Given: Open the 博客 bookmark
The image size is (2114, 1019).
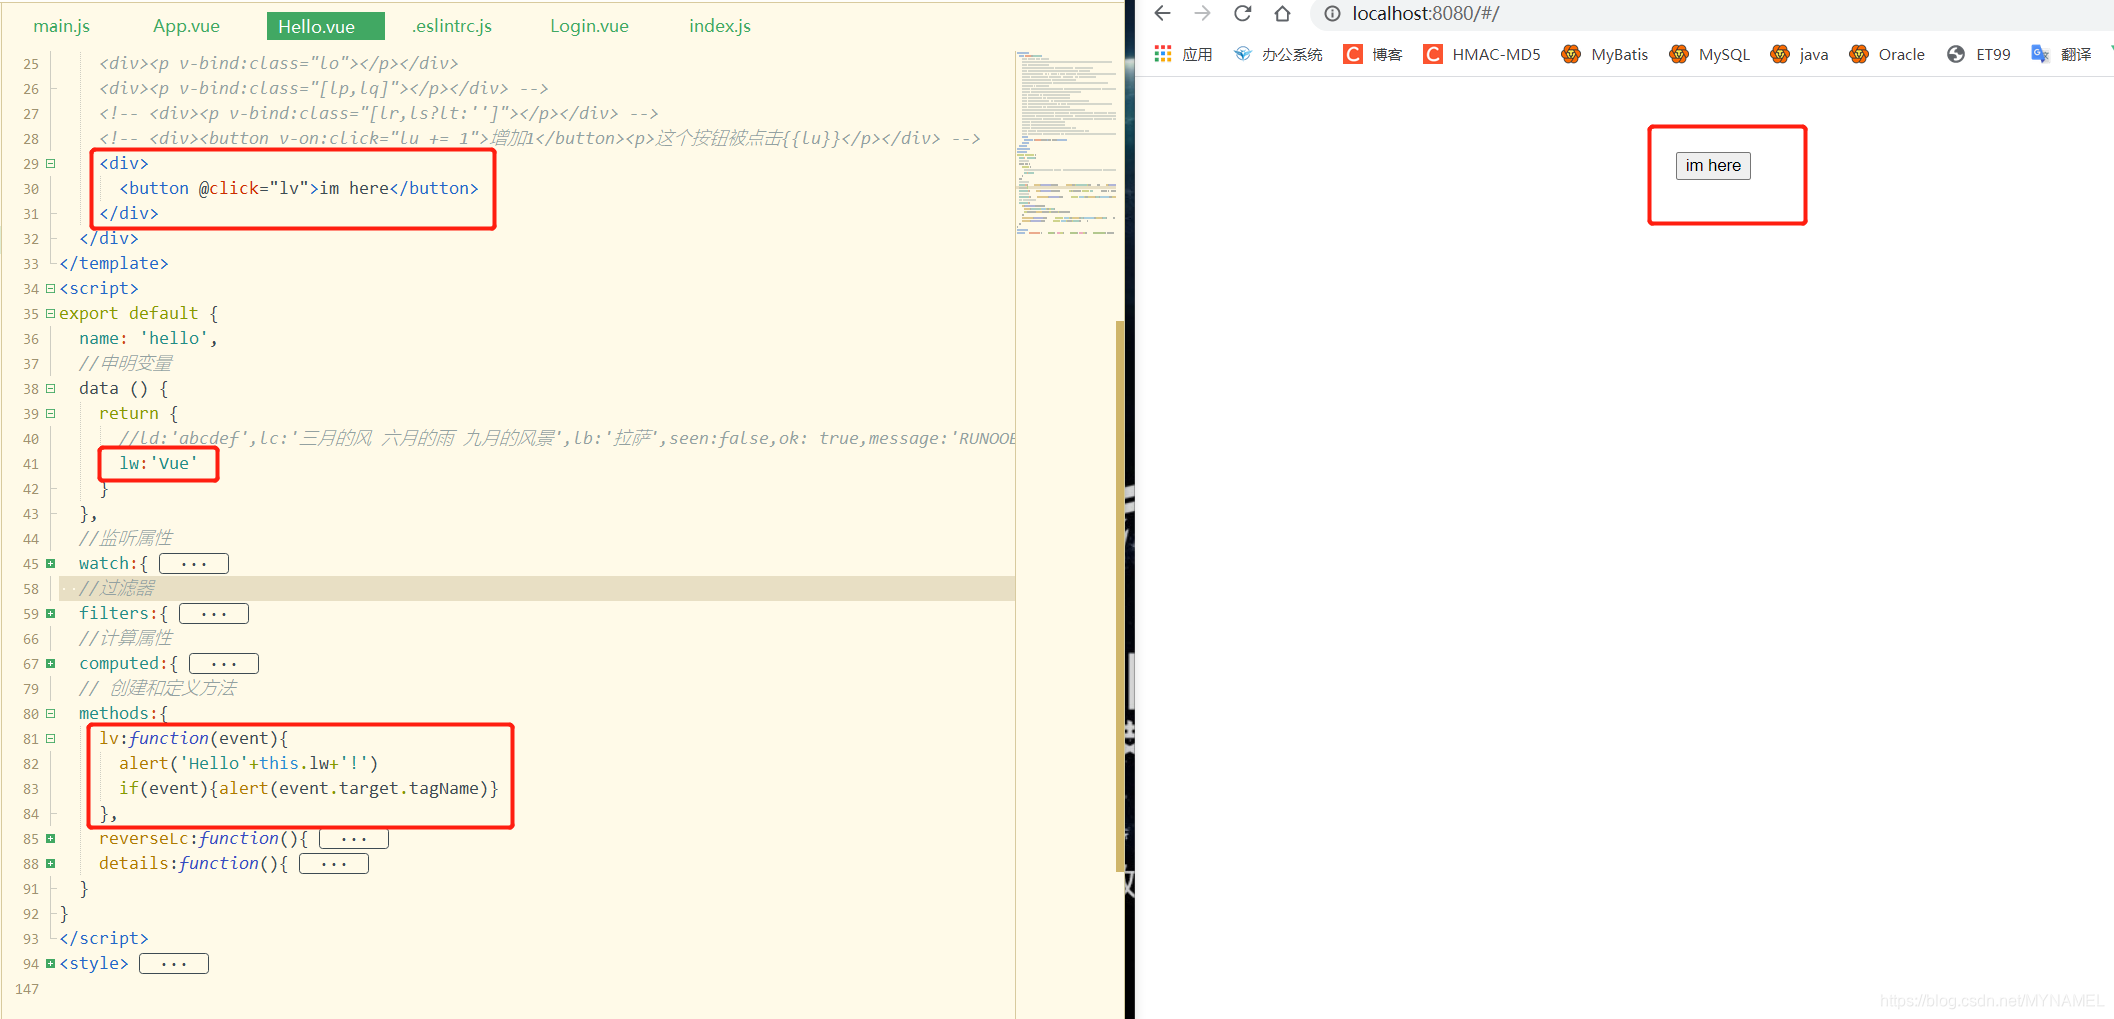Looking at the screenshot, I should [x=1373, y=54].
